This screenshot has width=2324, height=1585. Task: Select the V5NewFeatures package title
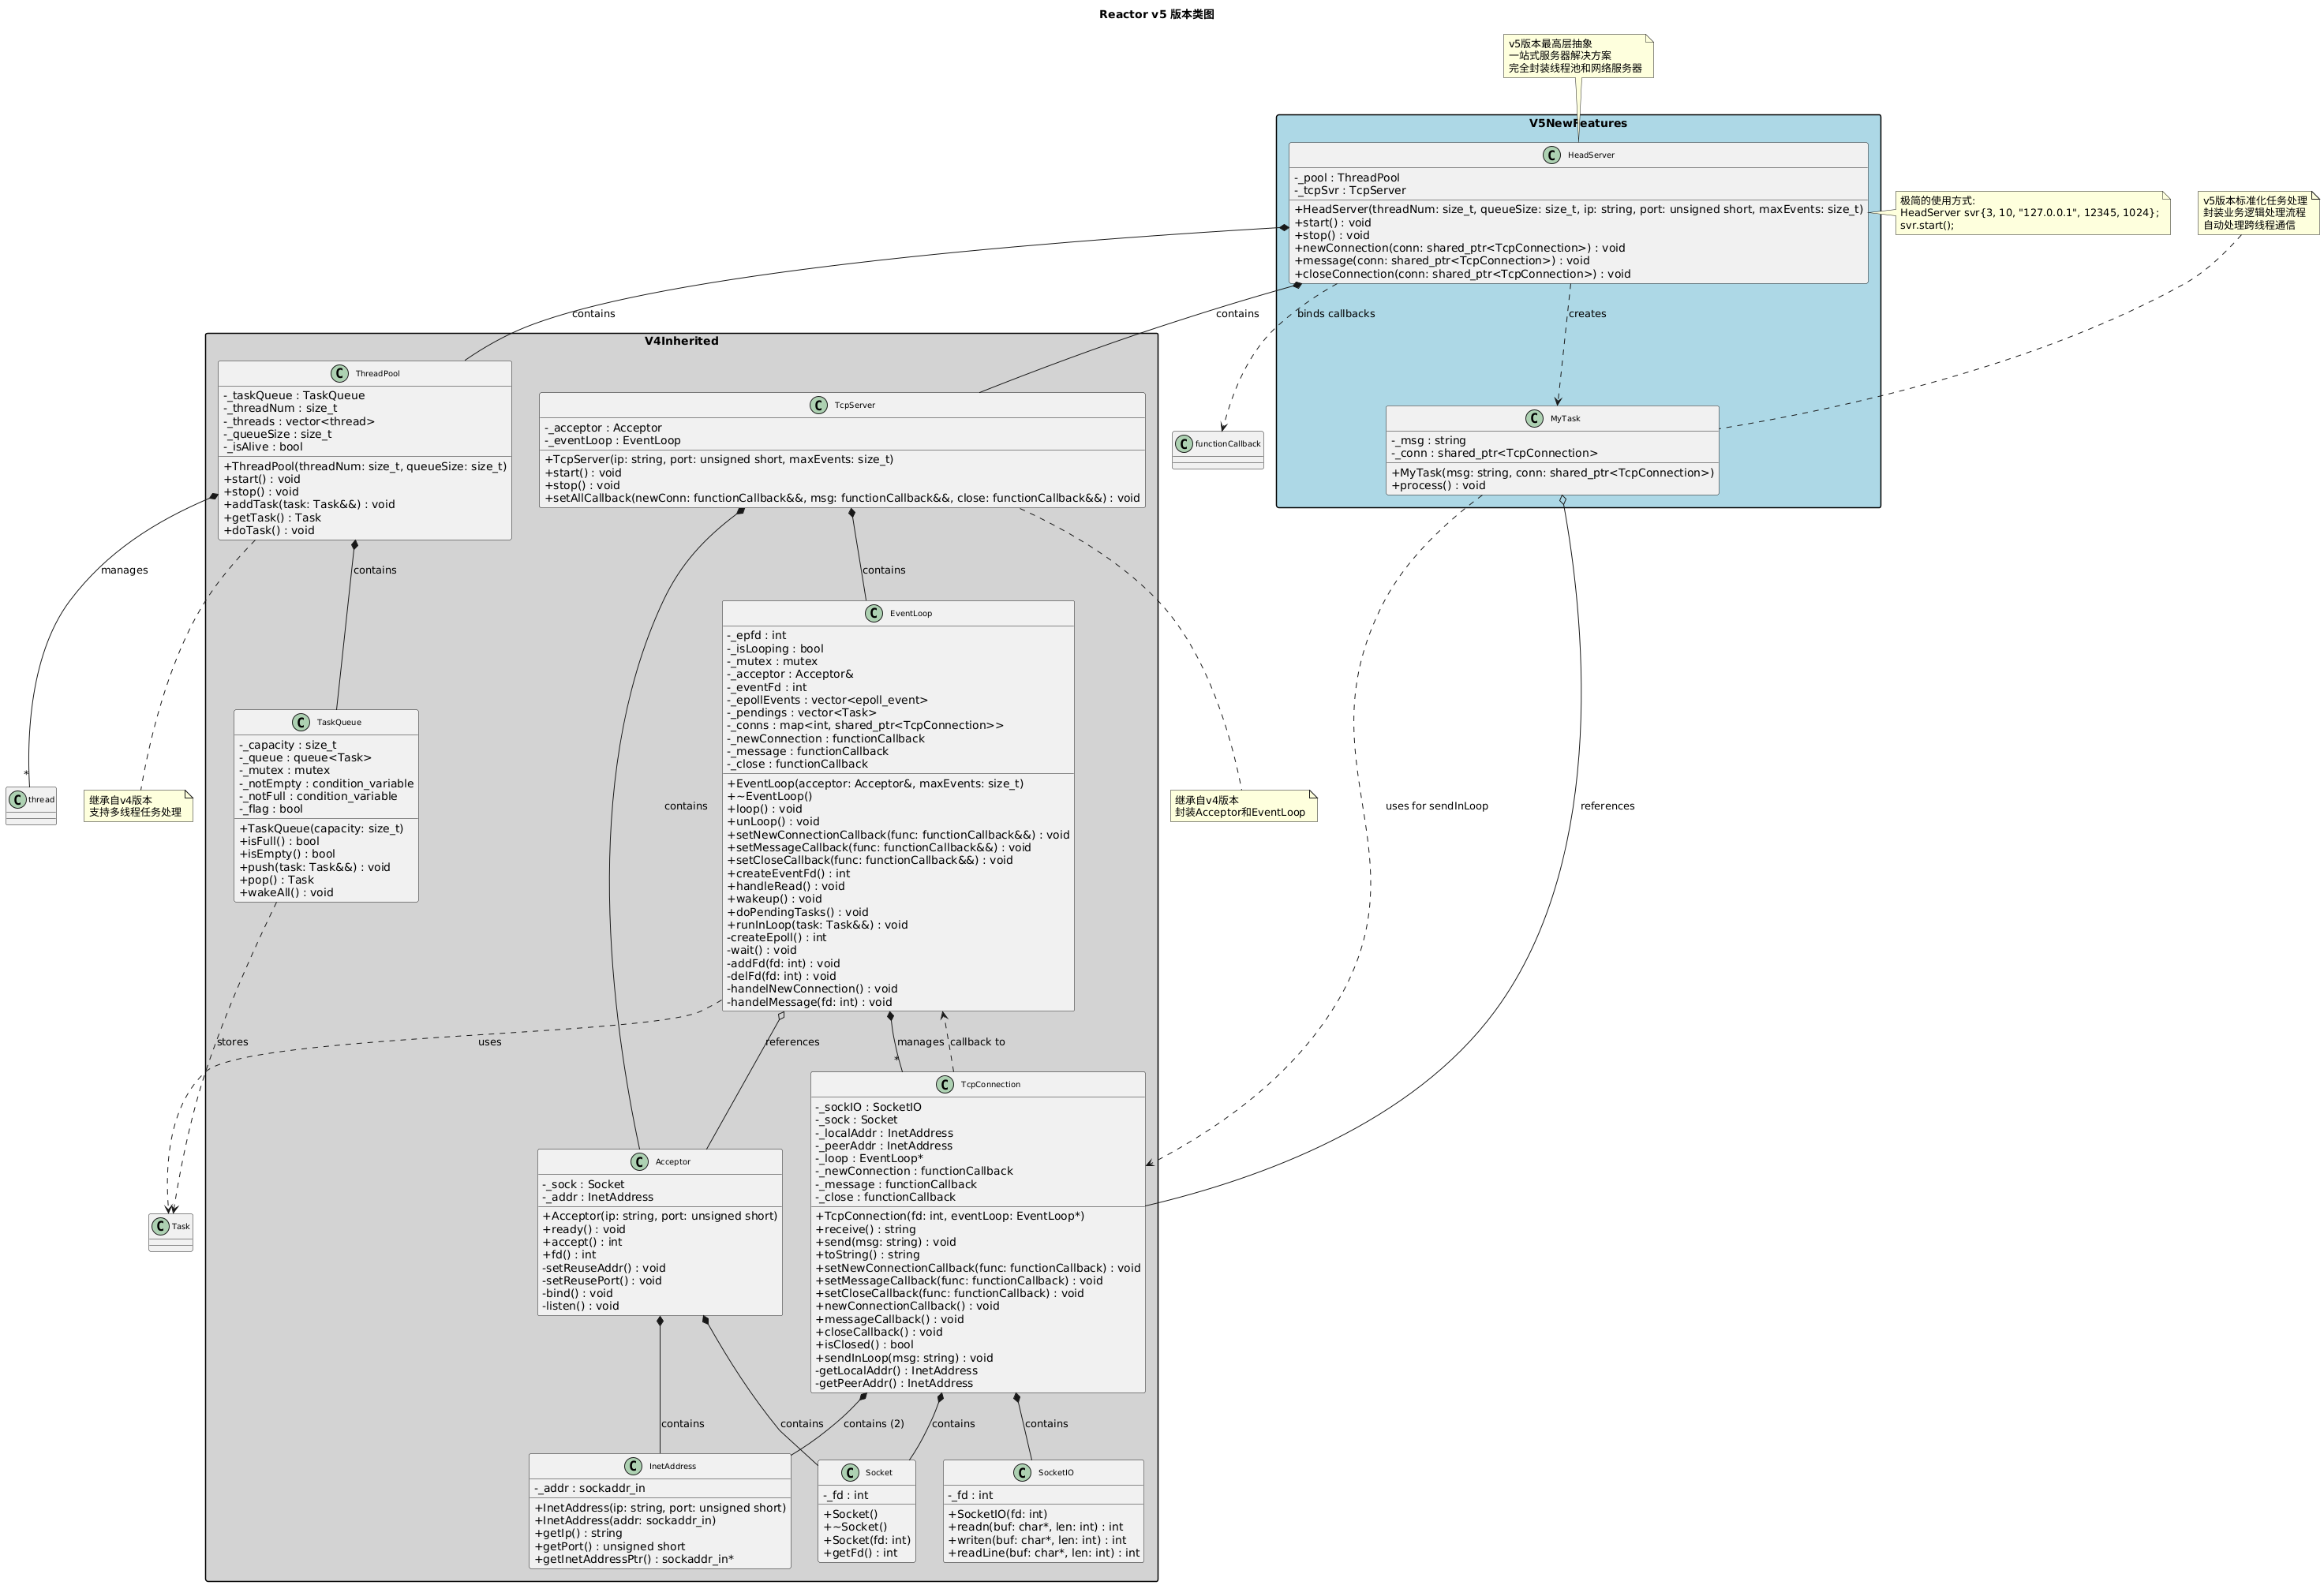1578,123
